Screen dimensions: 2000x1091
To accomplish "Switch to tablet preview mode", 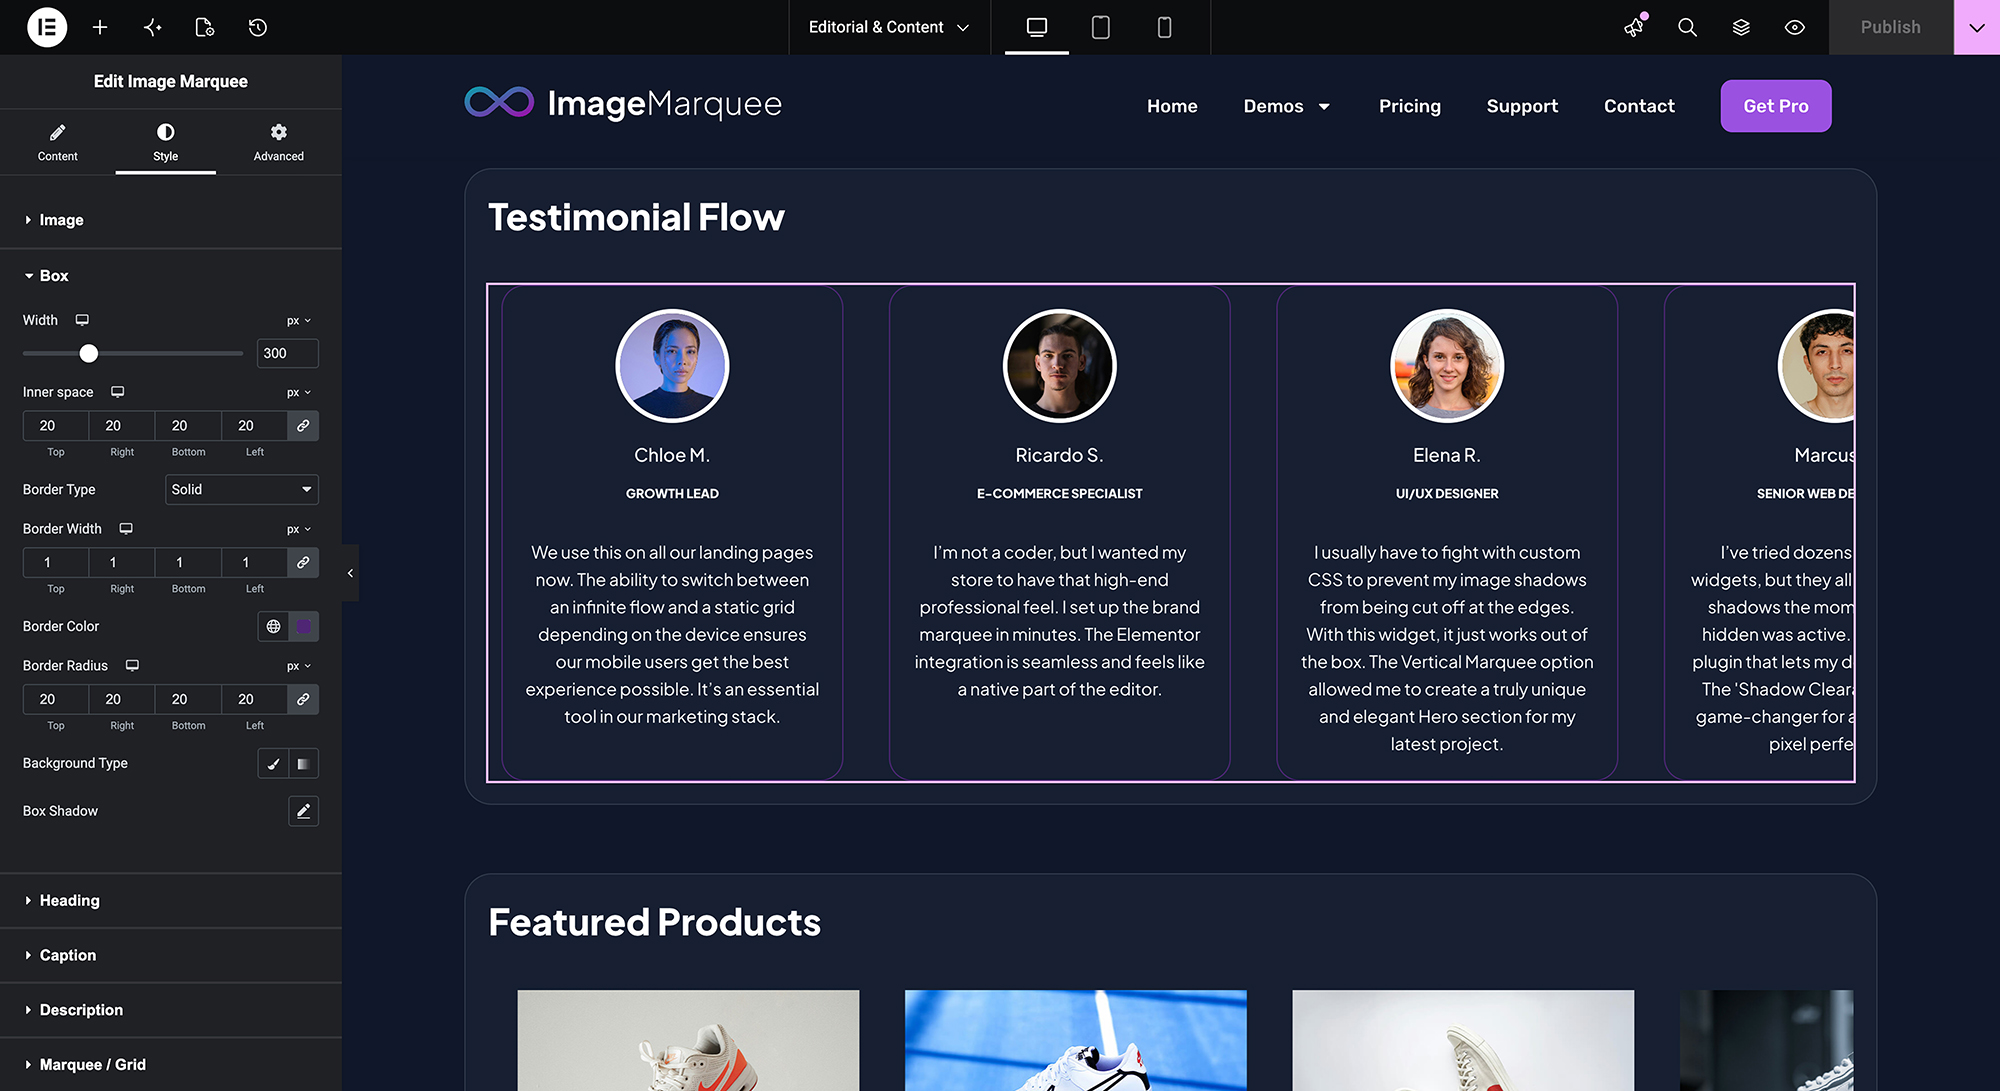I will coord(1100,27).
